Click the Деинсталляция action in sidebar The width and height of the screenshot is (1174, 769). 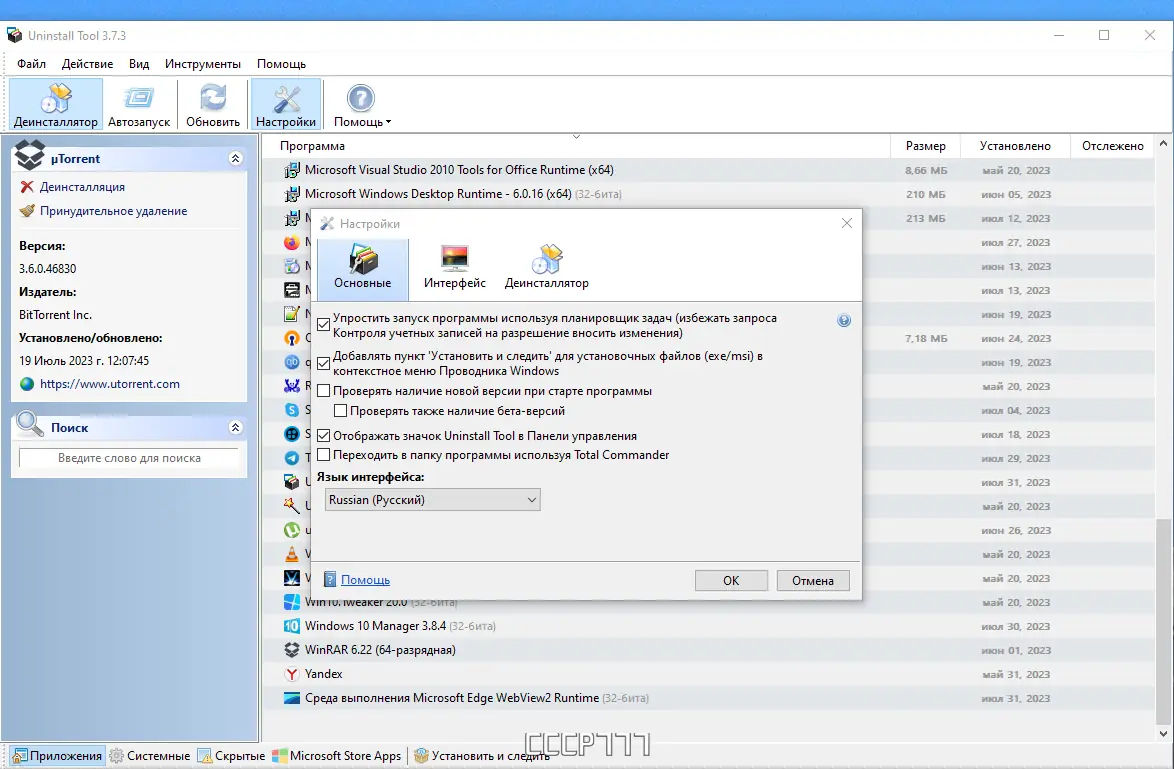click(x=82, y=187)
